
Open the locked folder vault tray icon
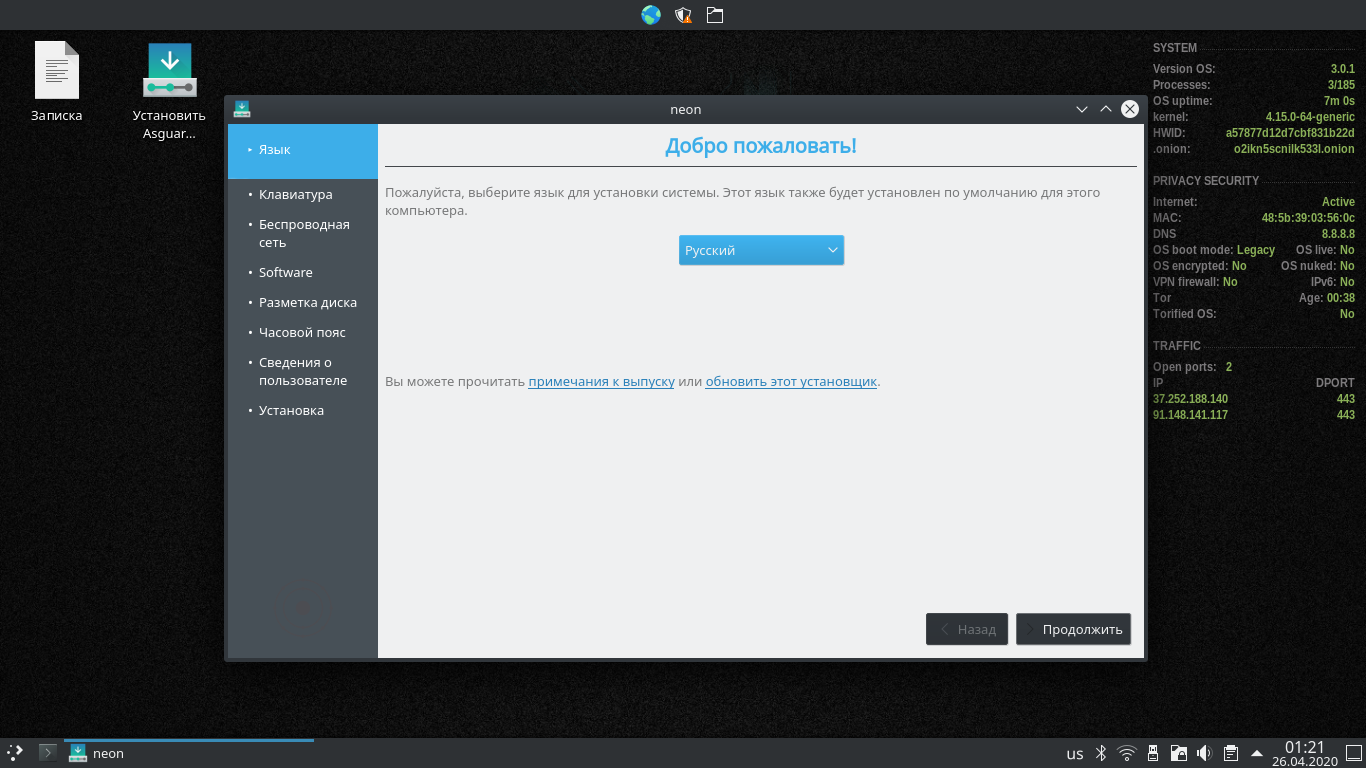1179,753
